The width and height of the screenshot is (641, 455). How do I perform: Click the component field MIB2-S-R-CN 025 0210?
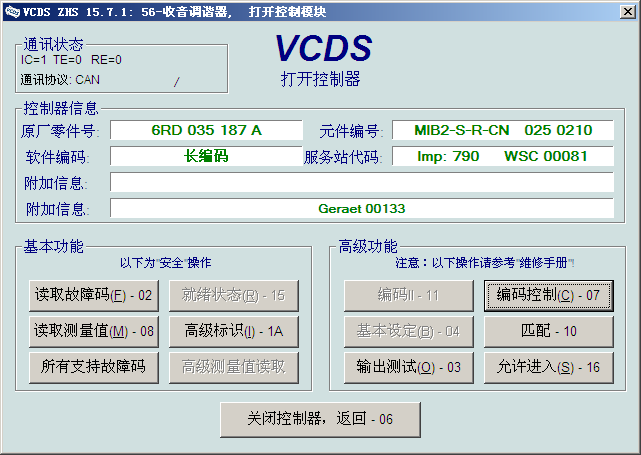[x=503, y=130]
